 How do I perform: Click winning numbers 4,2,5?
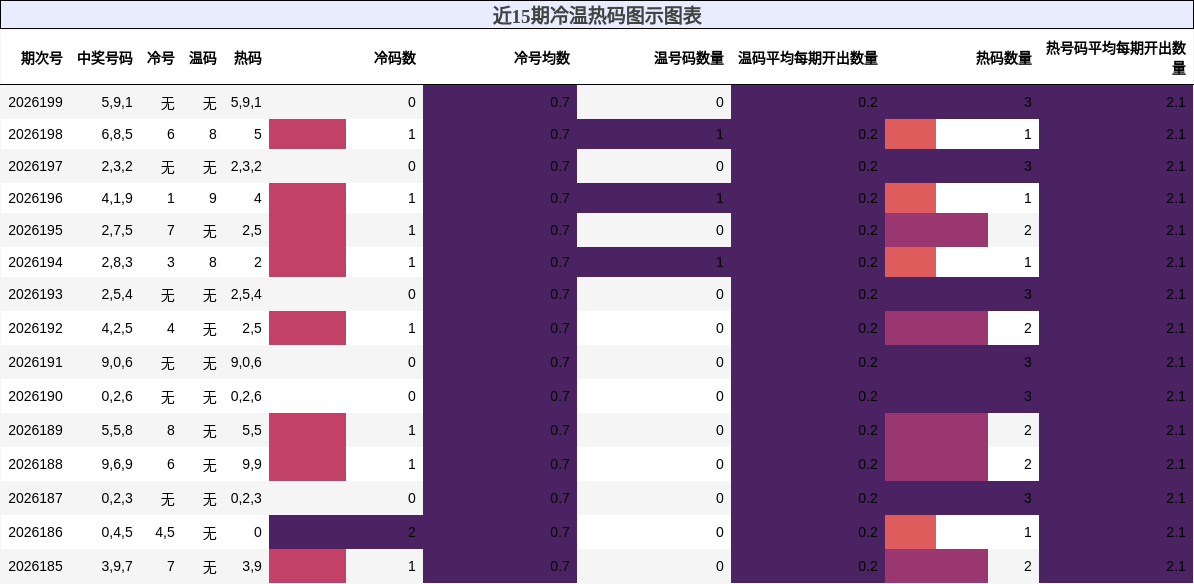(x=117, y=328)
